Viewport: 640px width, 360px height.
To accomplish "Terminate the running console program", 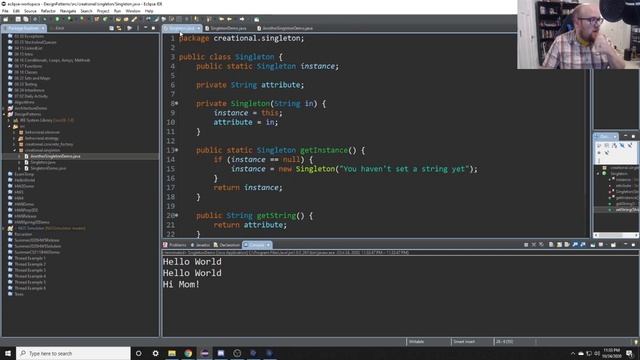I will pyautogui.click(x=526, y=245).
